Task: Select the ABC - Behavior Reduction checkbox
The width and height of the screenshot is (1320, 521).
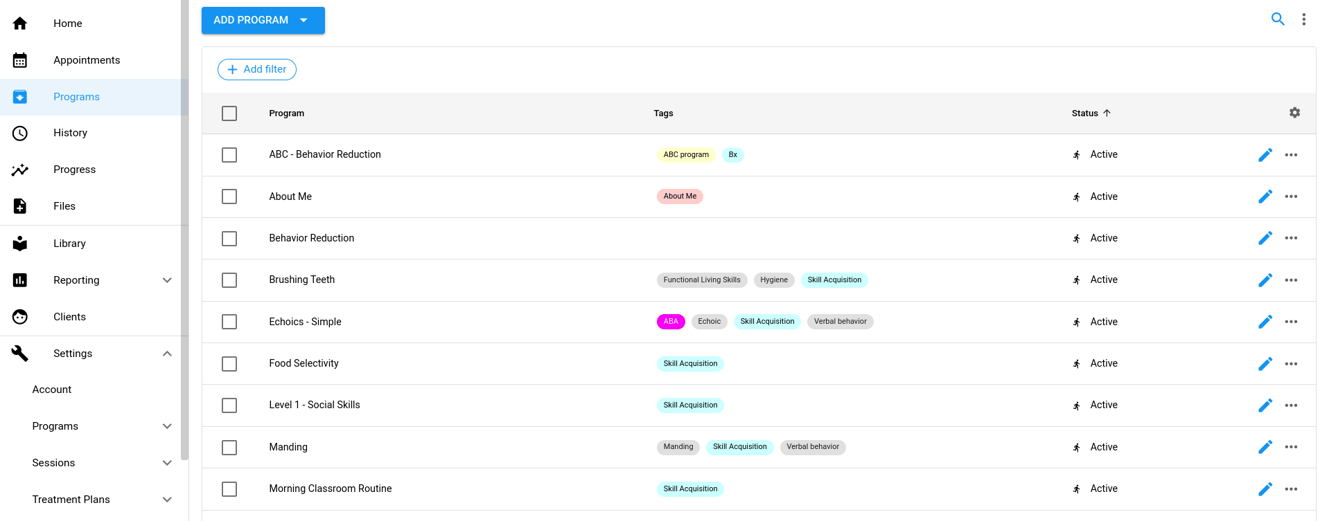Action: (229, 155)
